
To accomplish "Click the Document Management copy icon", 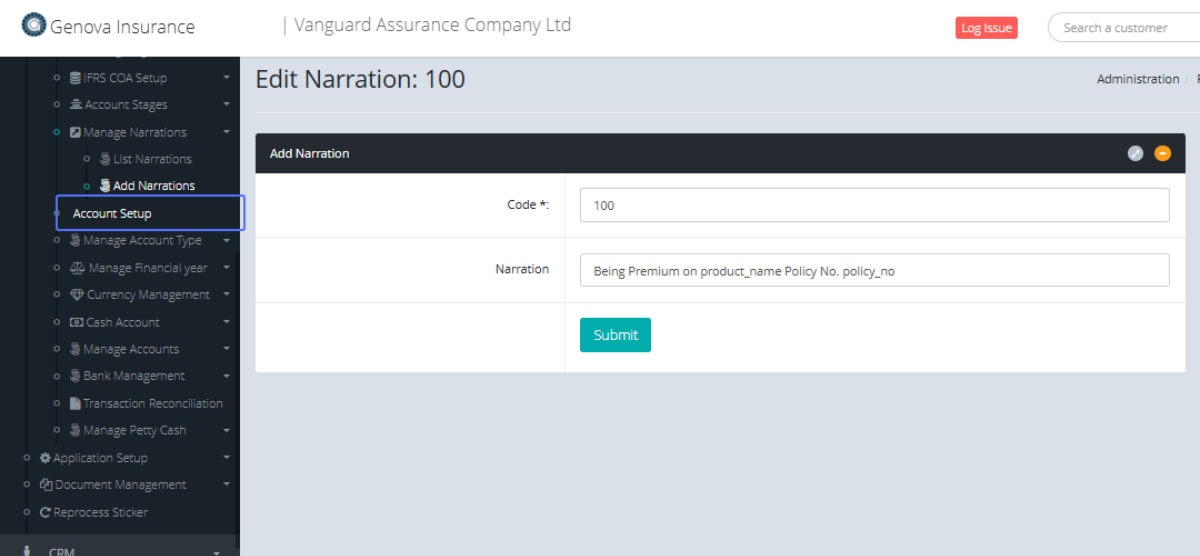I will click(45, 485).
